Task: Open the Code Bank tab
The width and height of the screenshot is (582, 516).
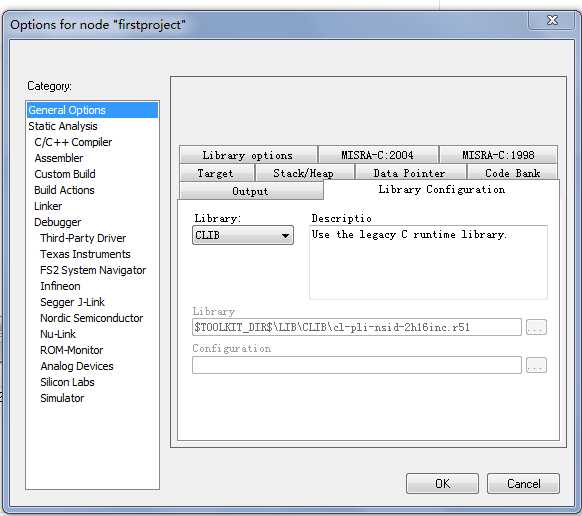Action: point(512,173)
